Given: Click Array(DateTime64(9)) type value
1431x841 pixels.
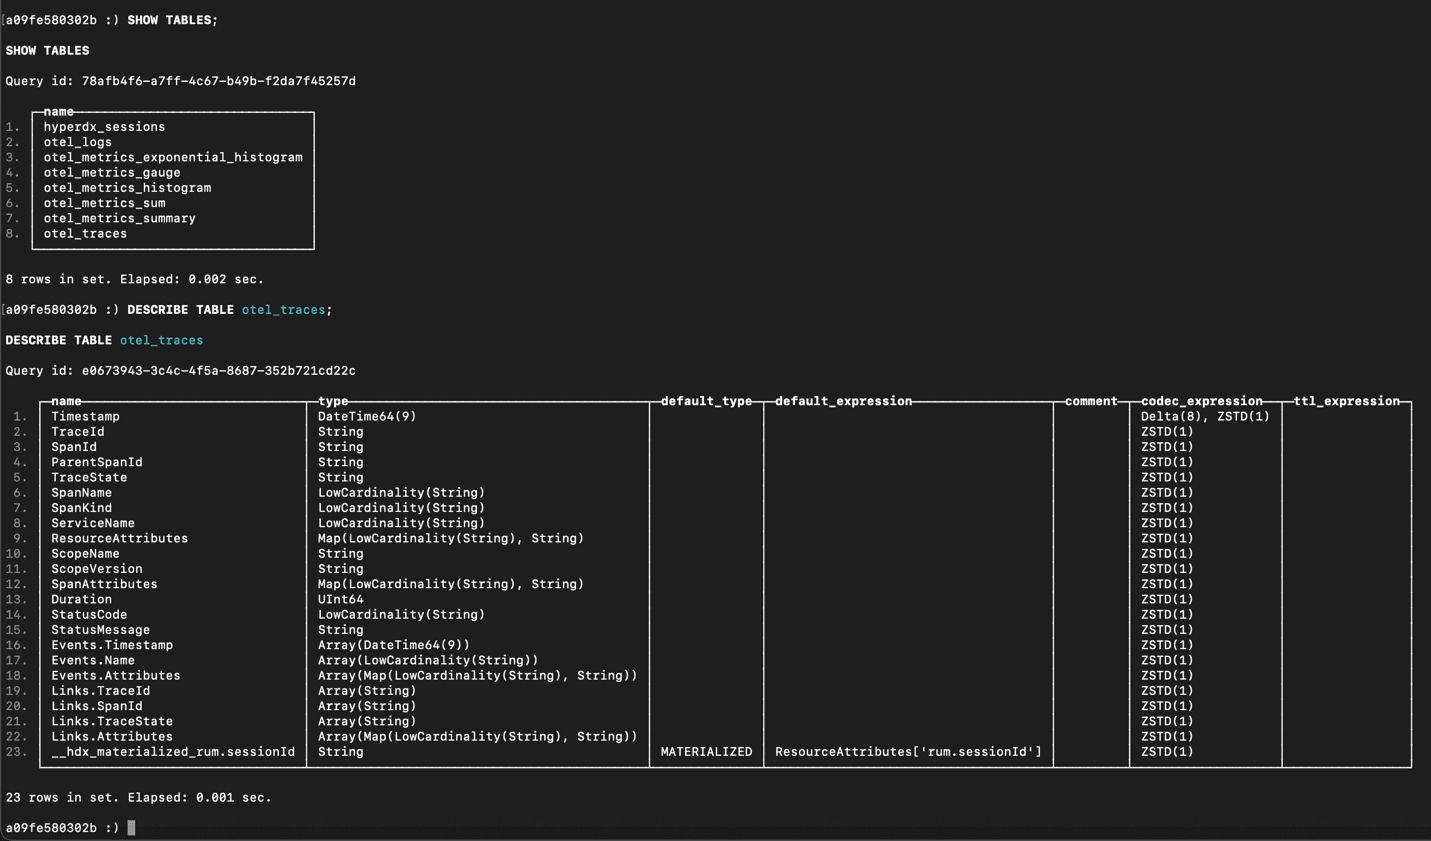Looking at the screenshot, I should [394, 645].
